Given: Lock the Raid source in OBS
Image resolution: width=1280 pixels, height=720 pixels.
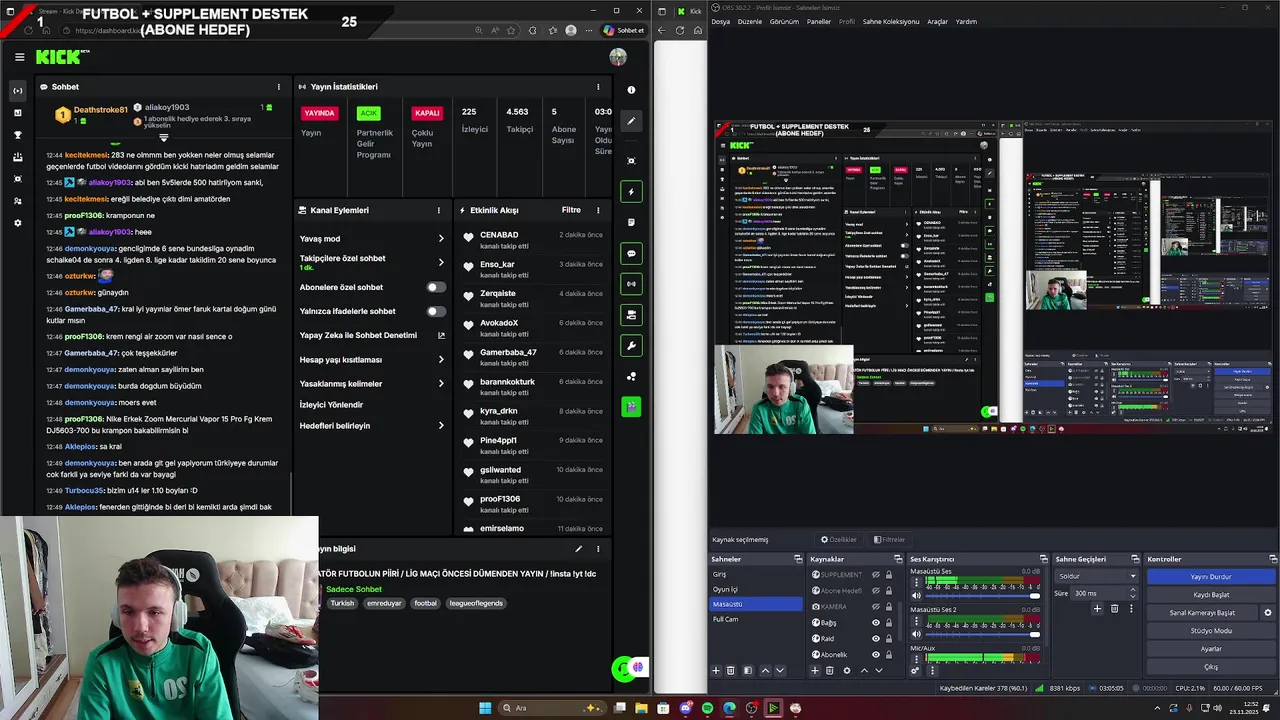Looking at the screenshot, I should tap(889, 638).
